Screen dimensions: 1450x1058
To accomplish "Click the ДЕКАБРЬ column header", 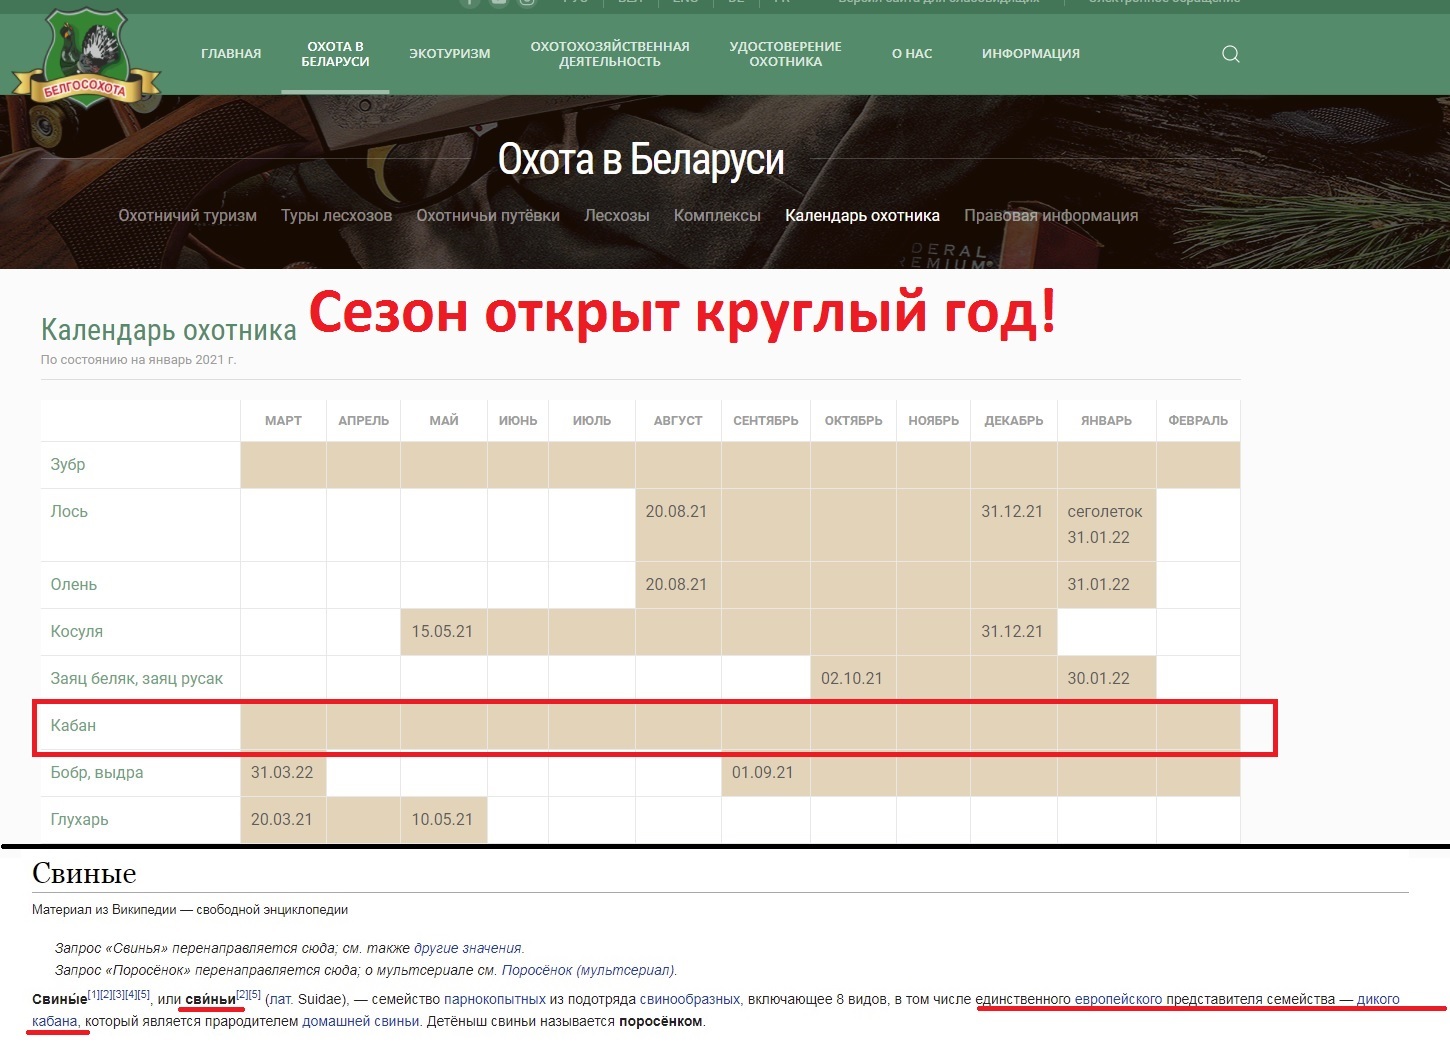I will pyautogui.click(x=1014, y=421).
